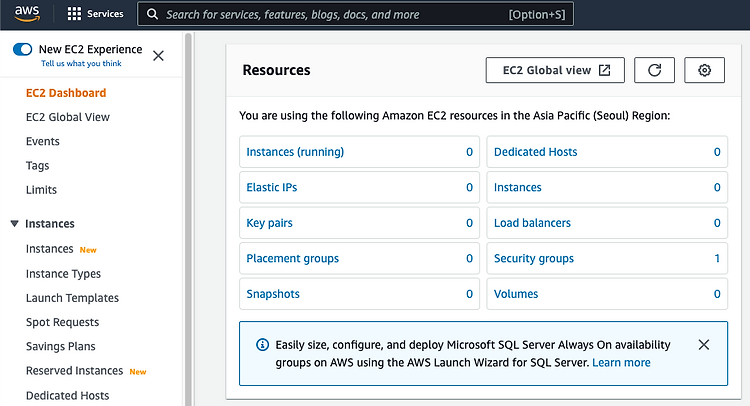The width and height of the screenshot is (750, 406).
Task: Open Resources settings gear
Action: (704, 70)
